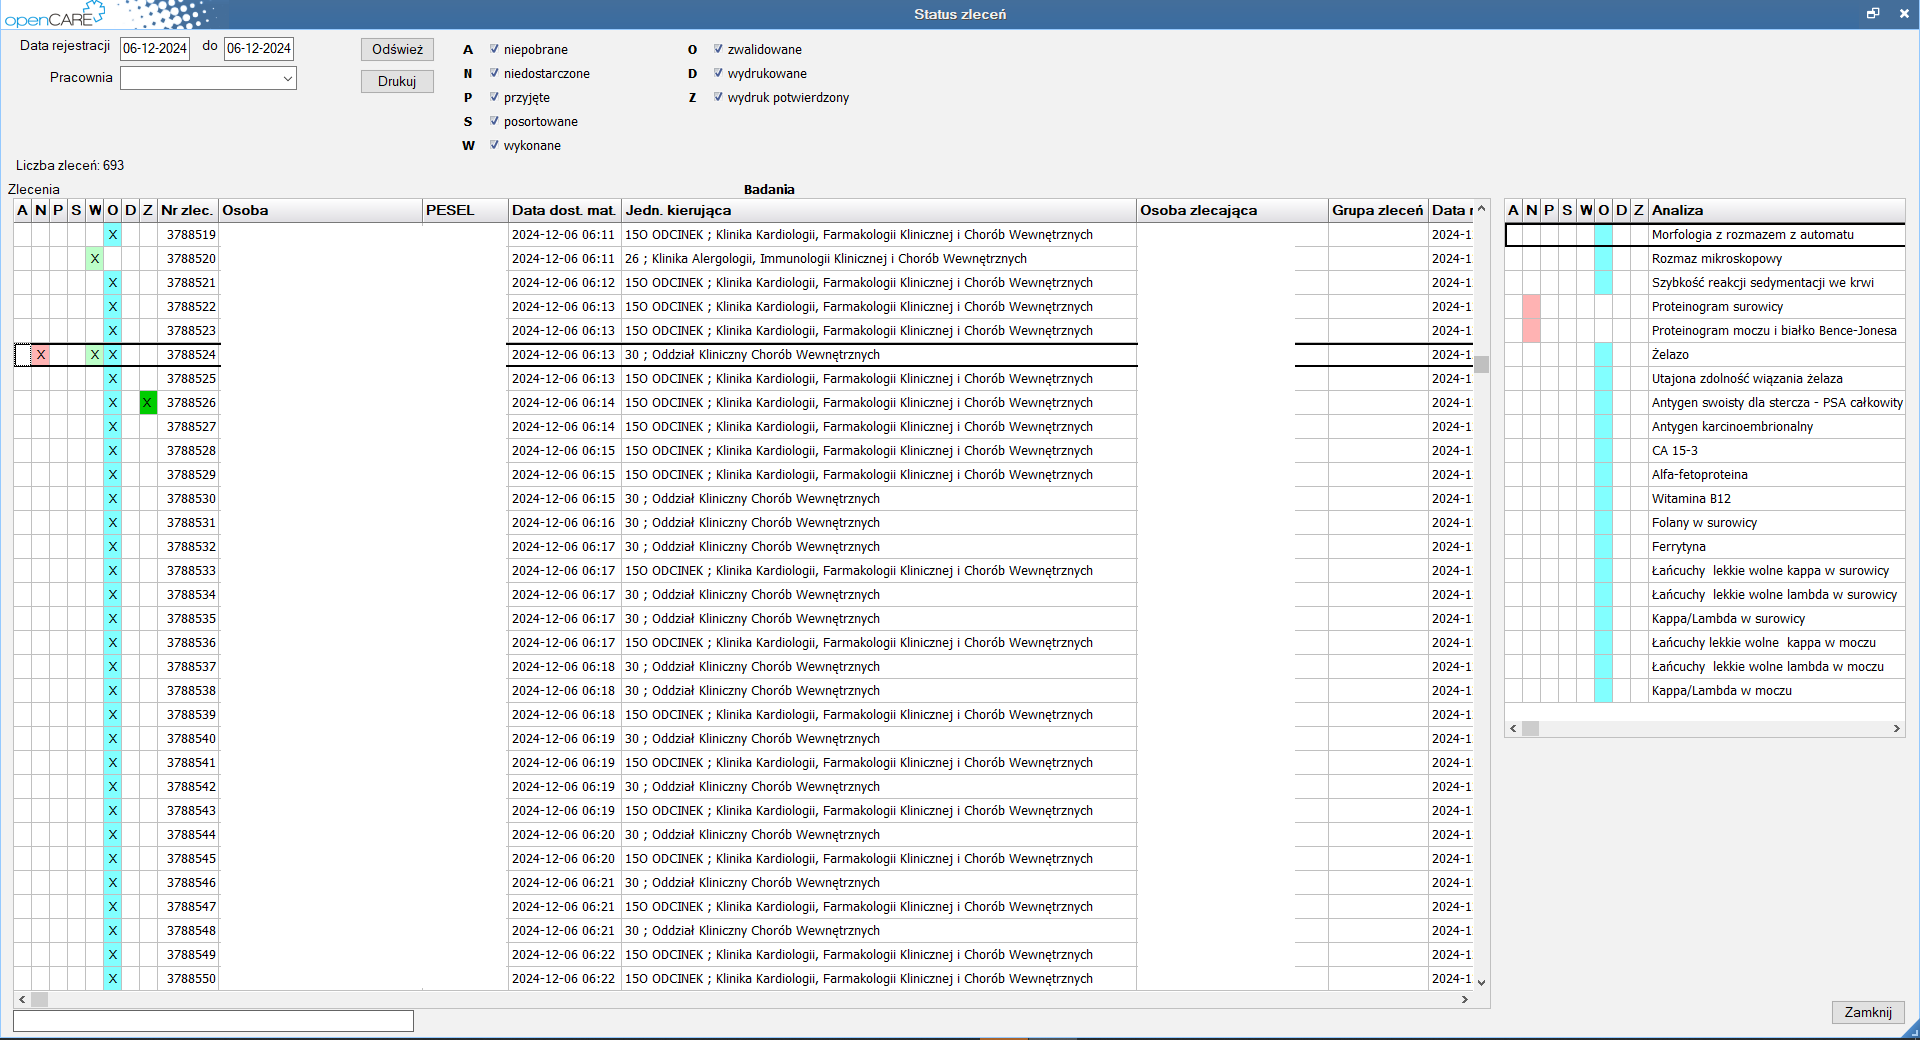
Task: Click pink N status mark for order 3788524
Action: click(41, 355)
